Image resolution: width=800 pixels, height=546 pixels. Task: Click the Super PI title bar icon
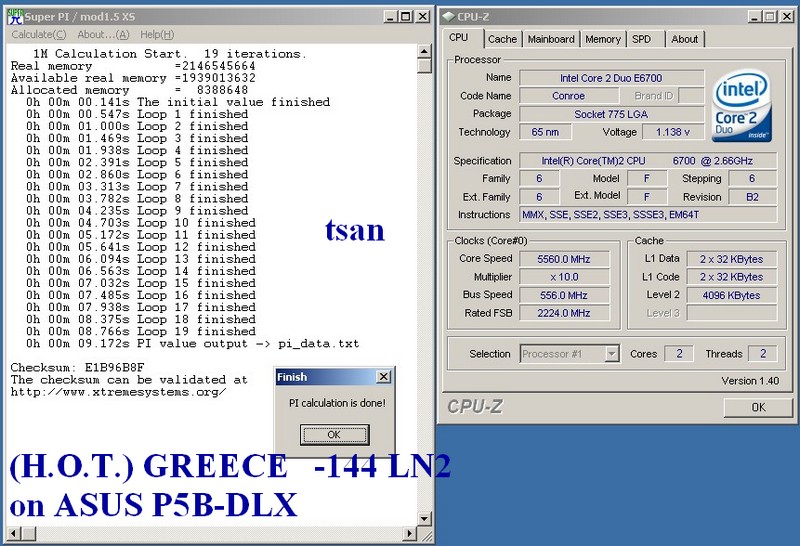(15, 16)
